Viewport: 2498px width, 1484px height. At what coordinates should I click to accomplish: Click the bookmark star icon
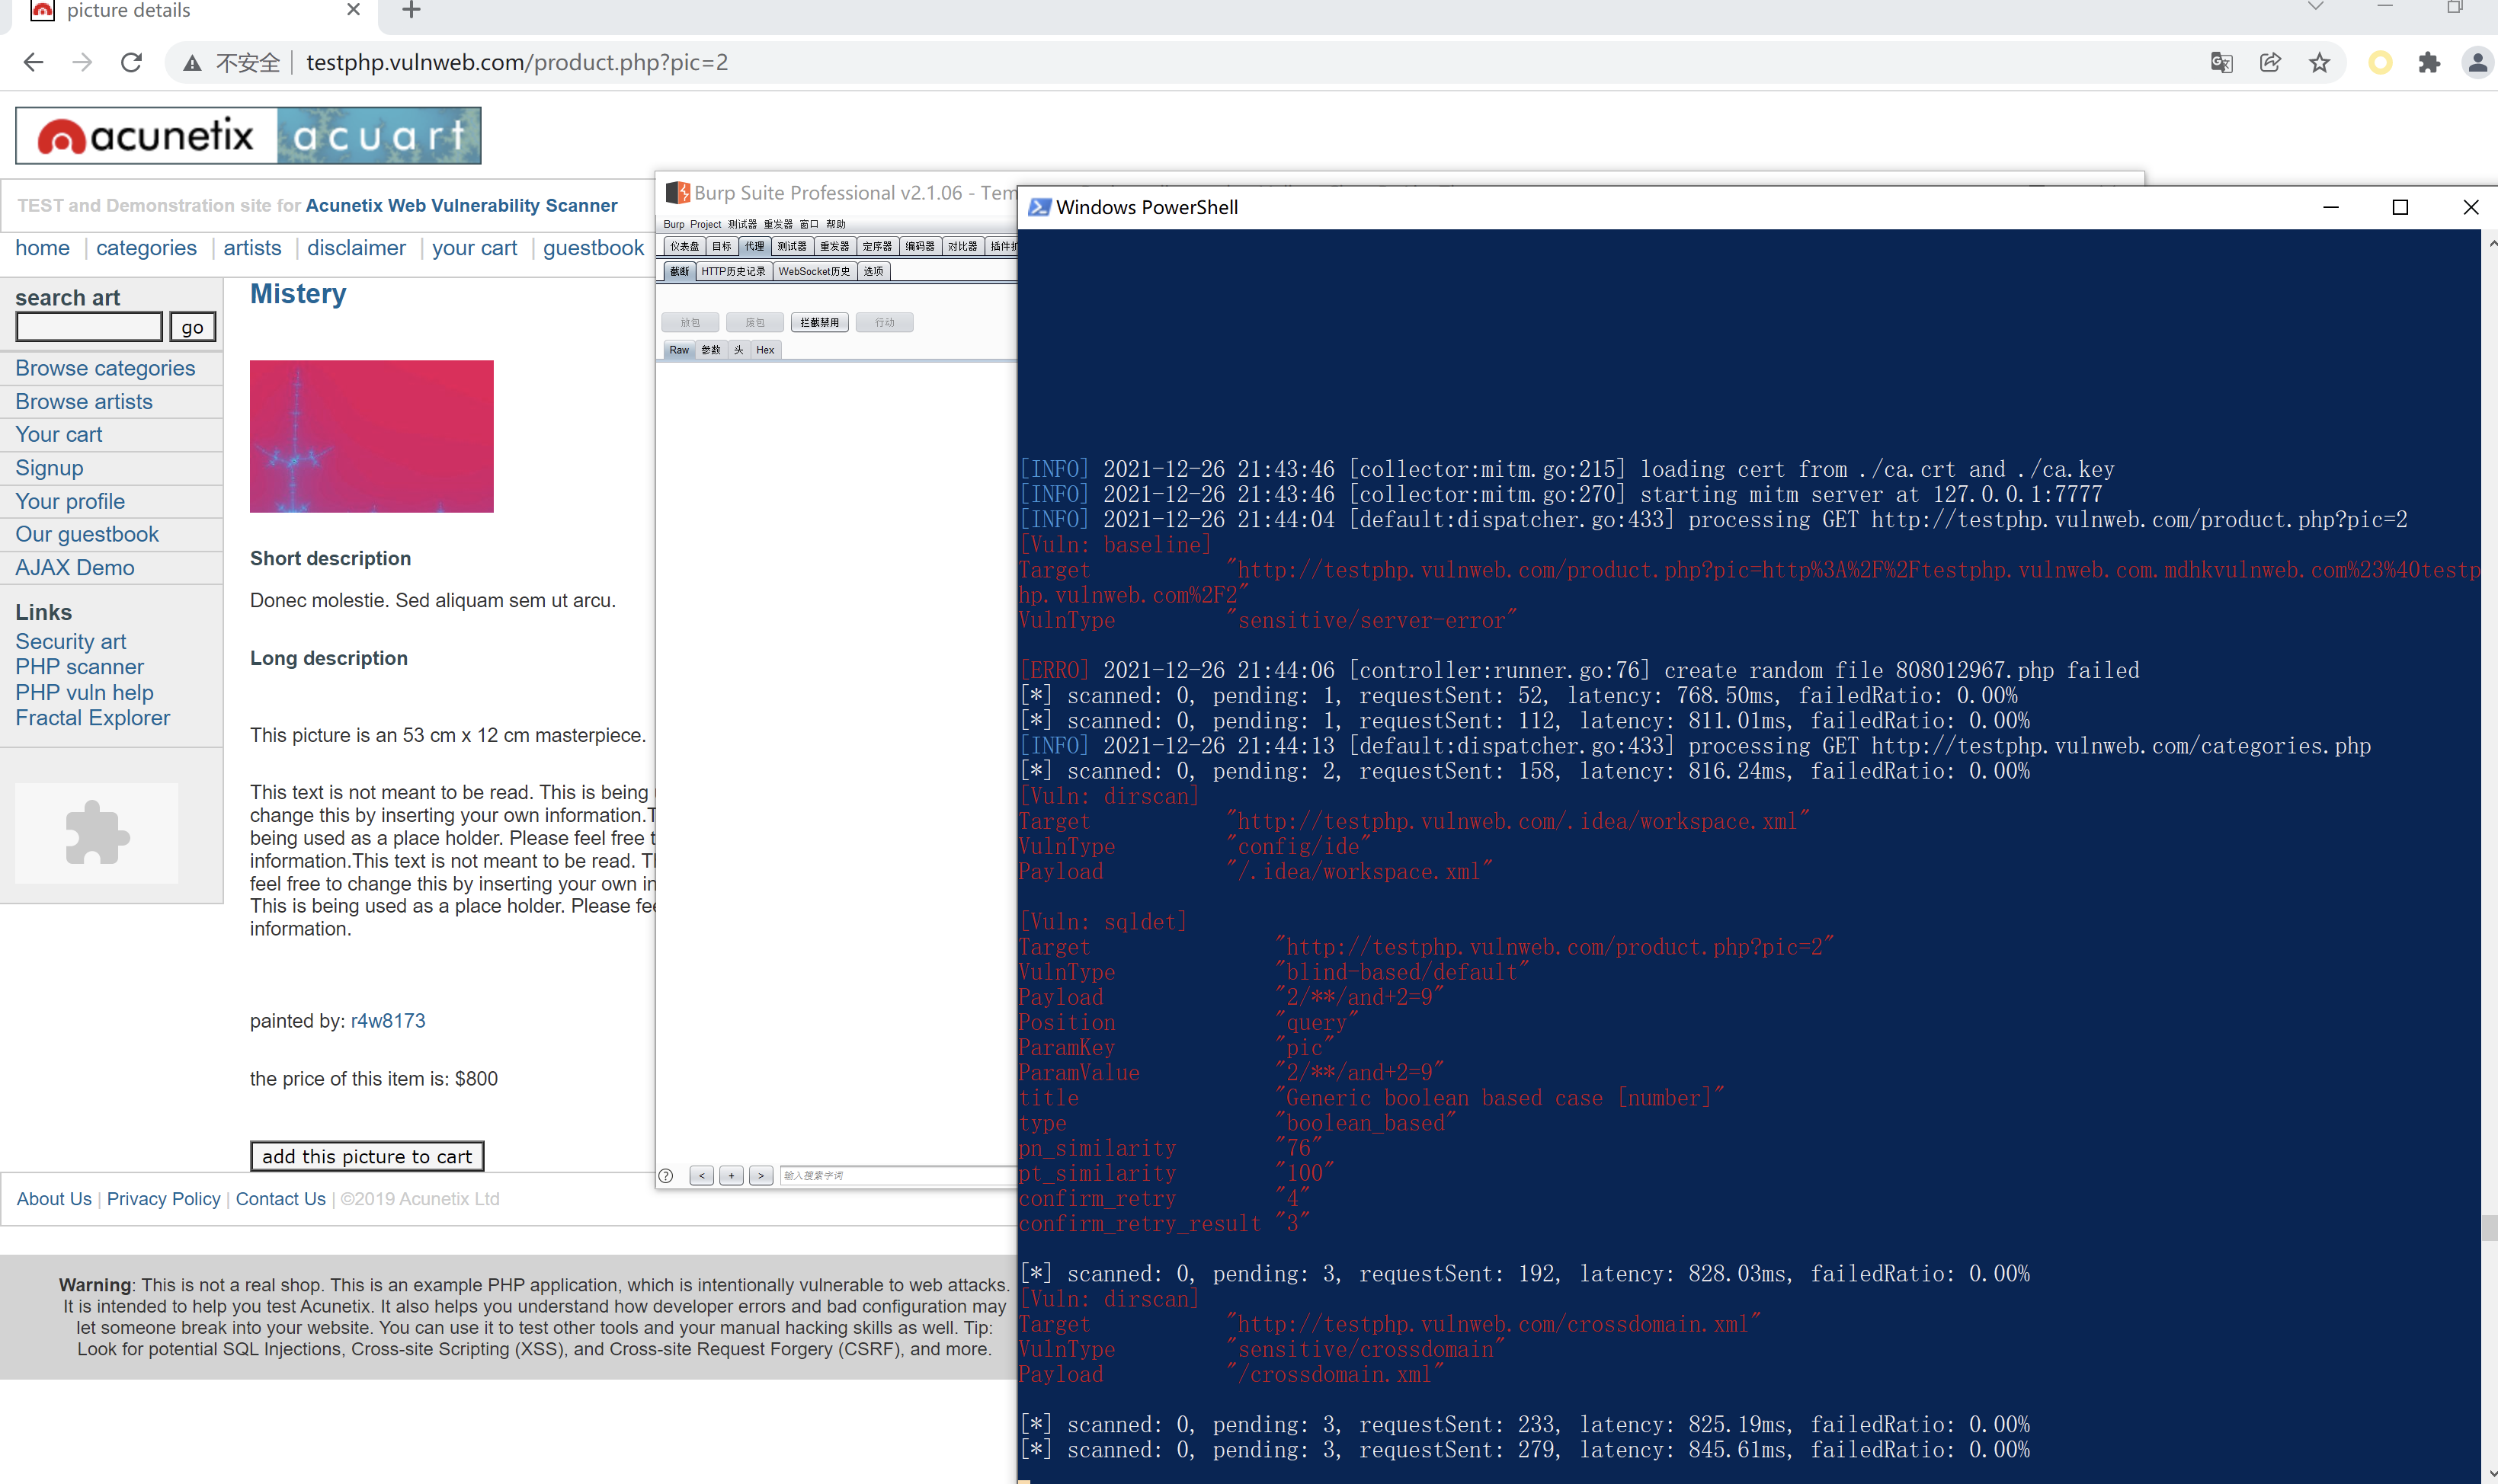point(2319,63)
